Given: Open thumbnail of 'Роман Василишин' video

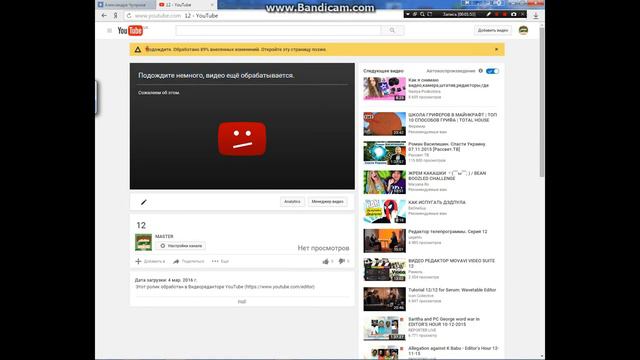Looking at the screenshot, I should coord(384,153).
